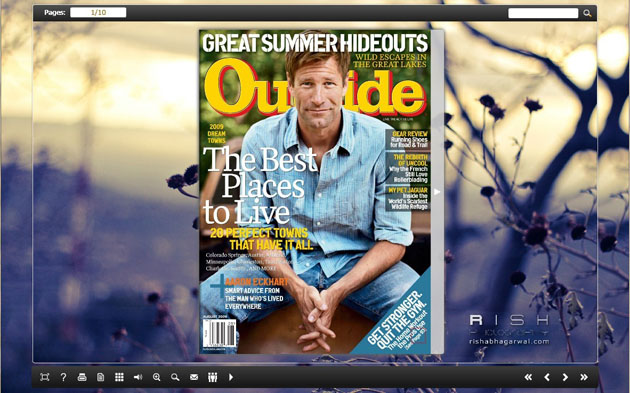The image size is (630, 393).
Task: Flip page using right edge arrow
Action: (437, 192)
